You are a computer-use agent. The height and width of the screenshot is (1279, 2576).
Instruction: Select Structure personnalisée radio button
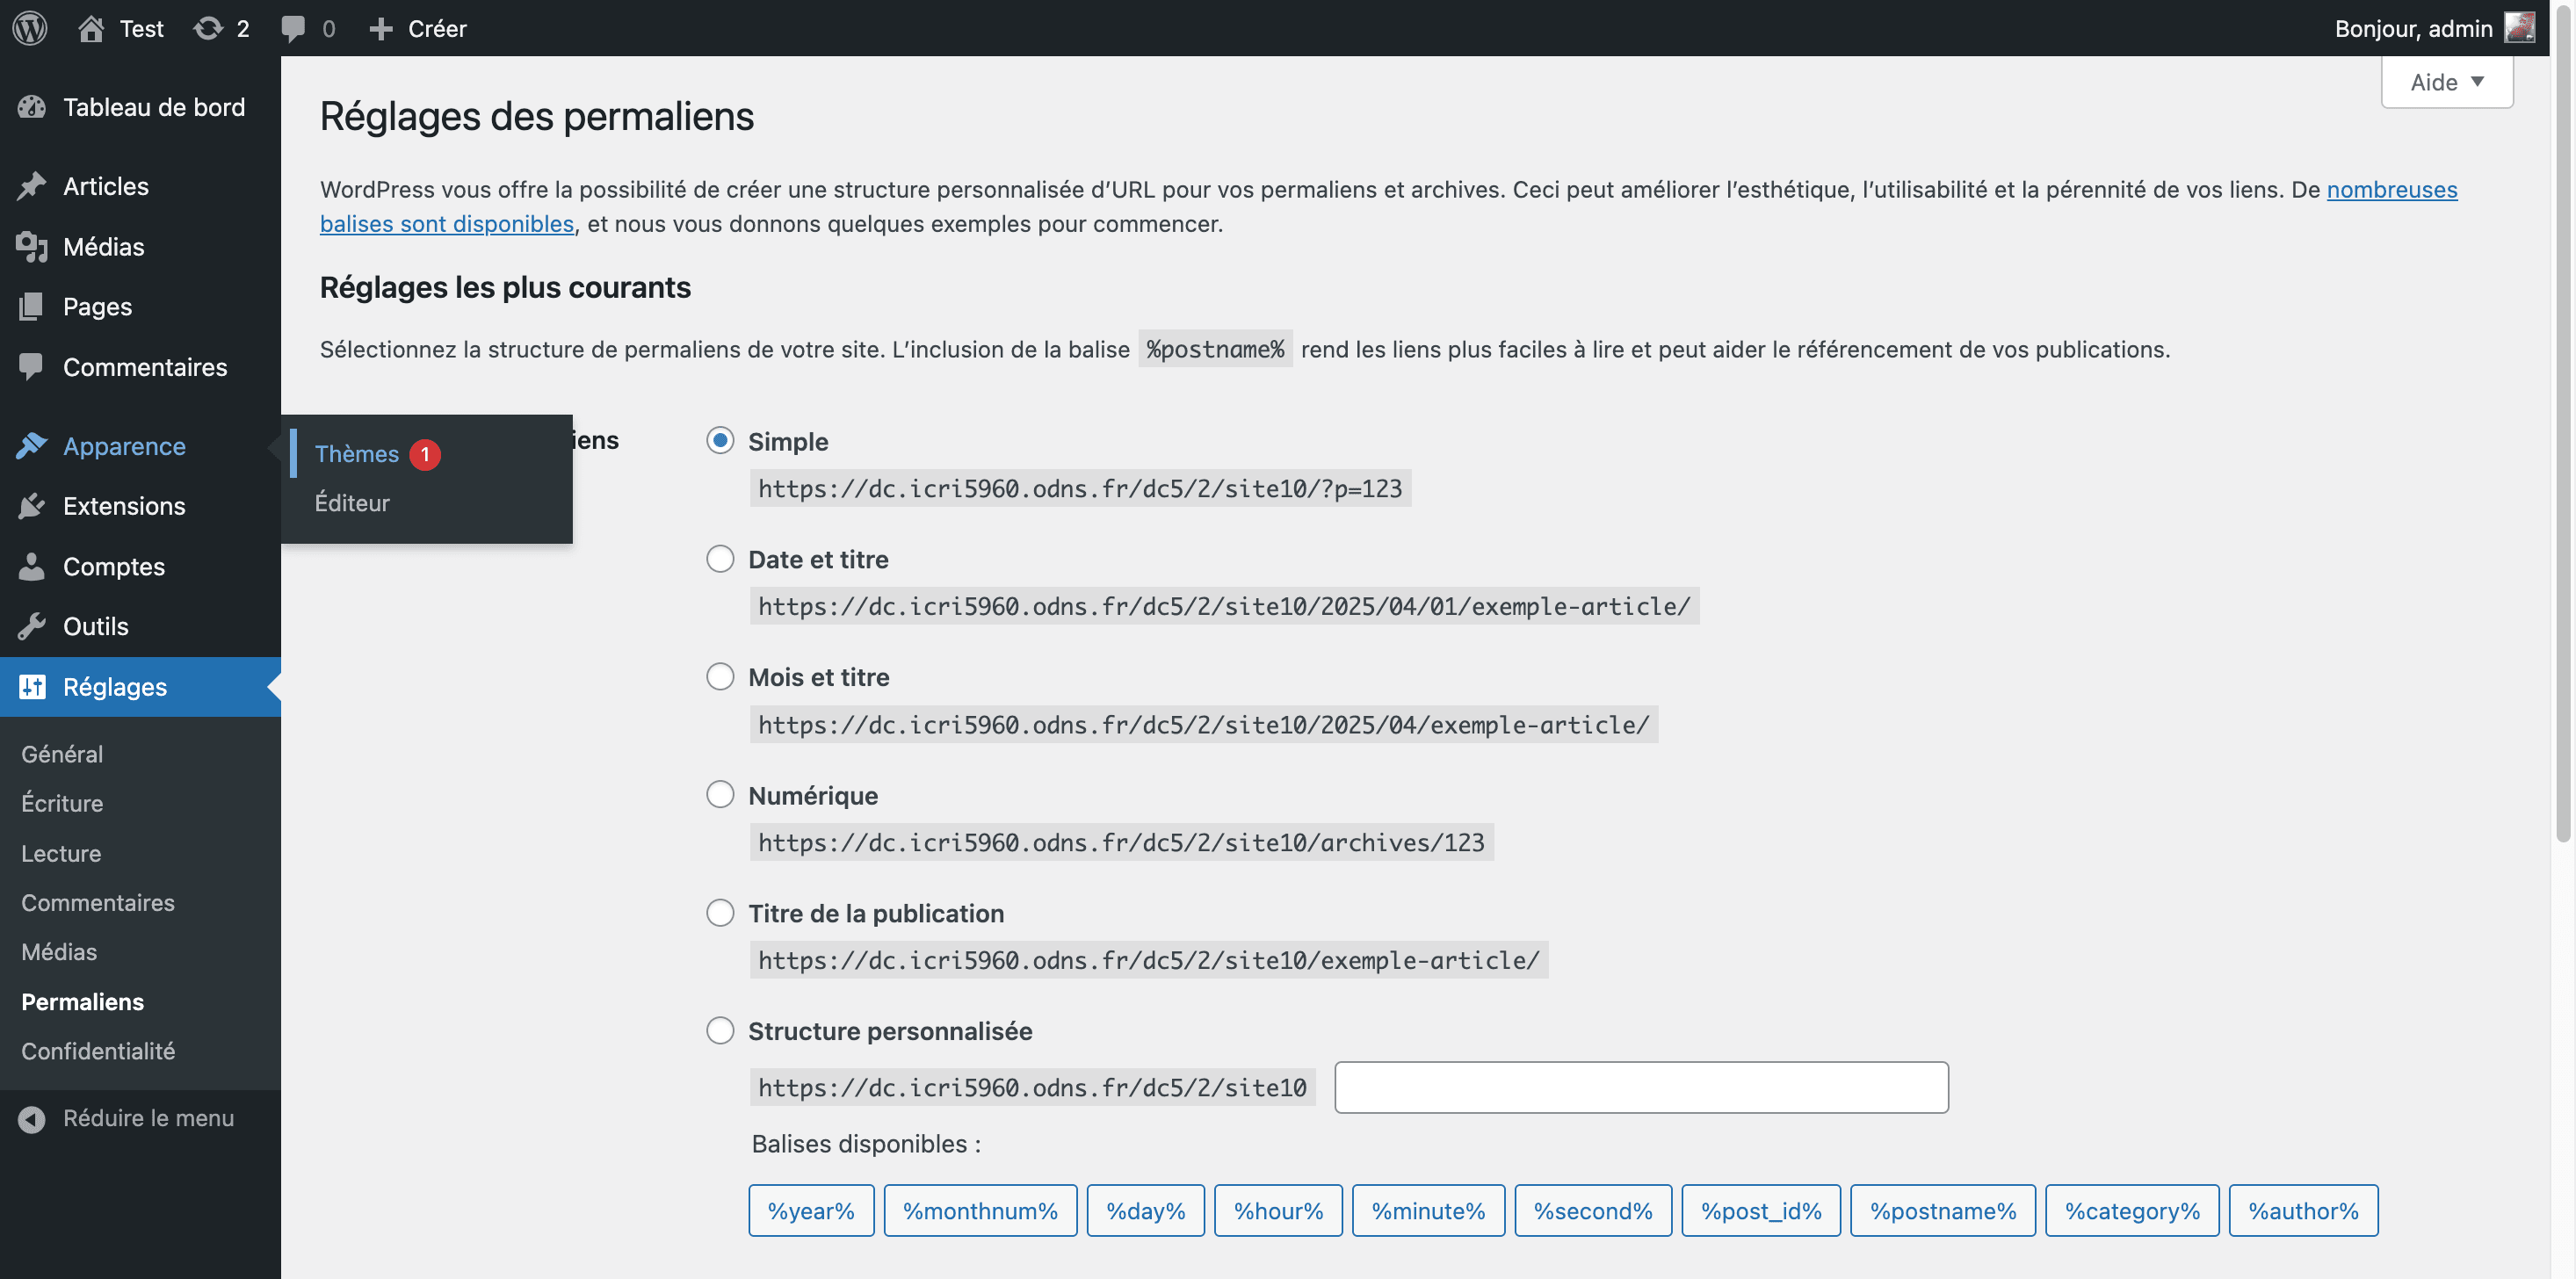(720, 1031)
